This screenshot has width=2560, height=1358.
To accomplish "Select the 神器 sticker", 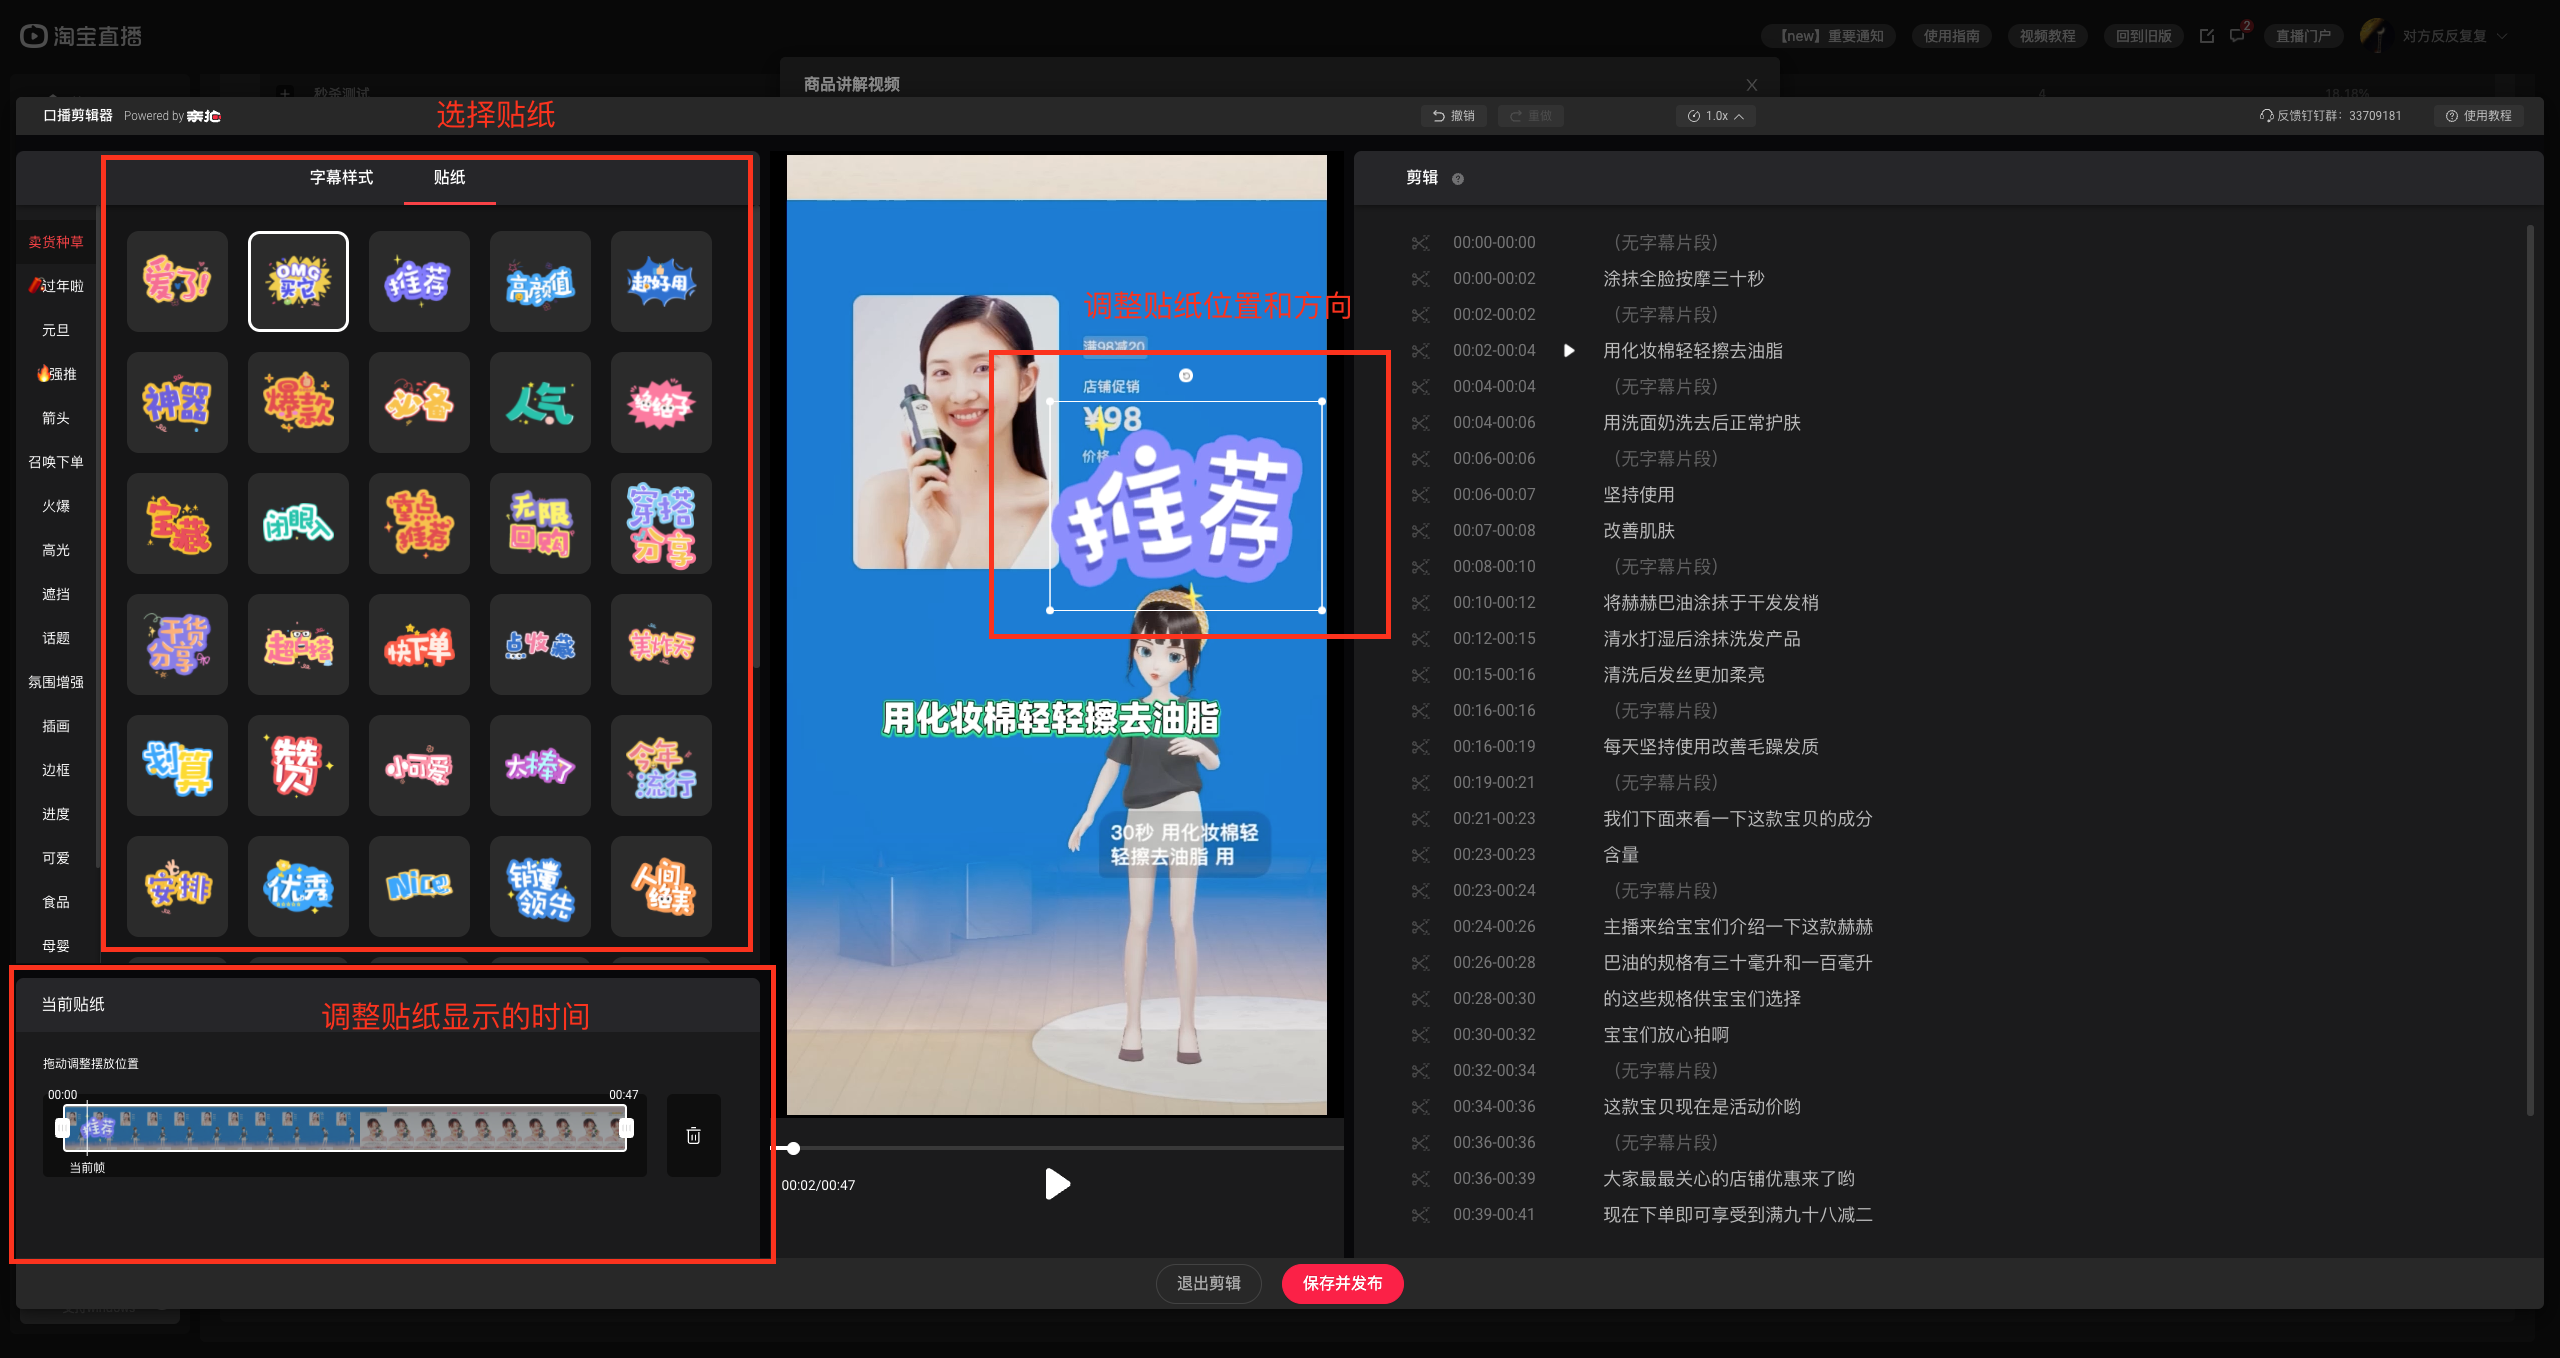I will coord(177,402).
